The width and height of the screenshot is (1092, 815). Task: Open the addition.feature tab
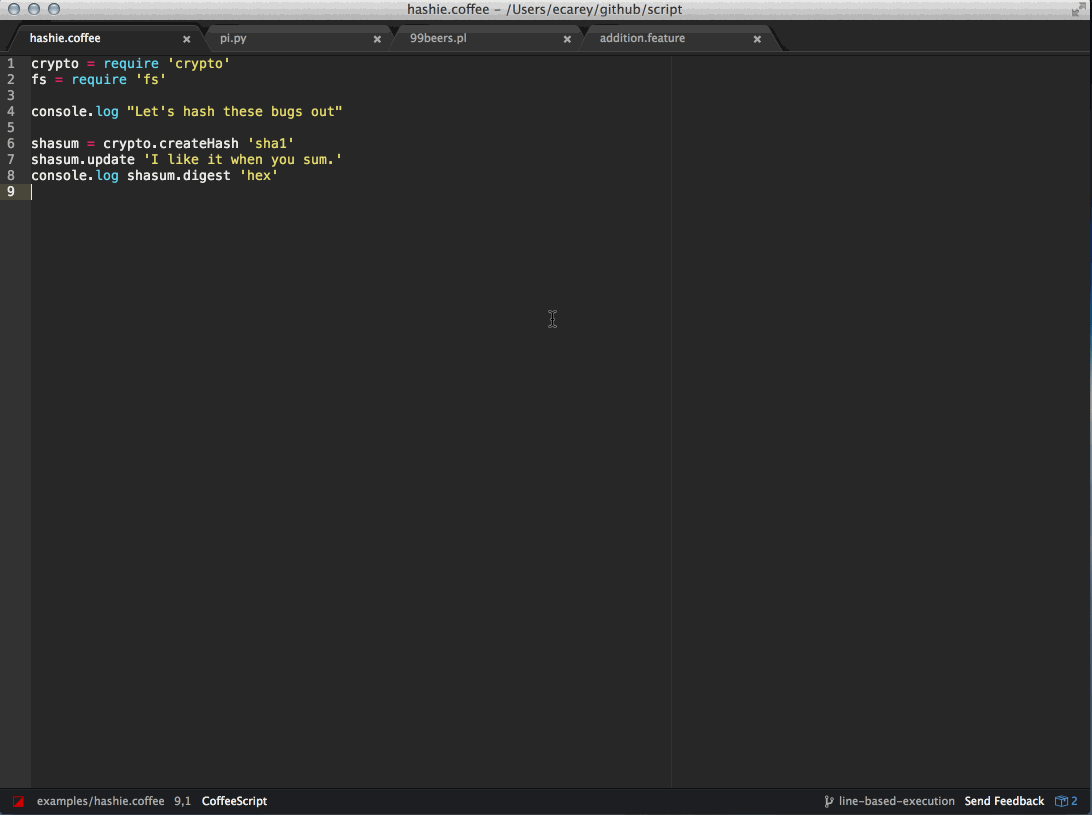click(x=643, y=38)
